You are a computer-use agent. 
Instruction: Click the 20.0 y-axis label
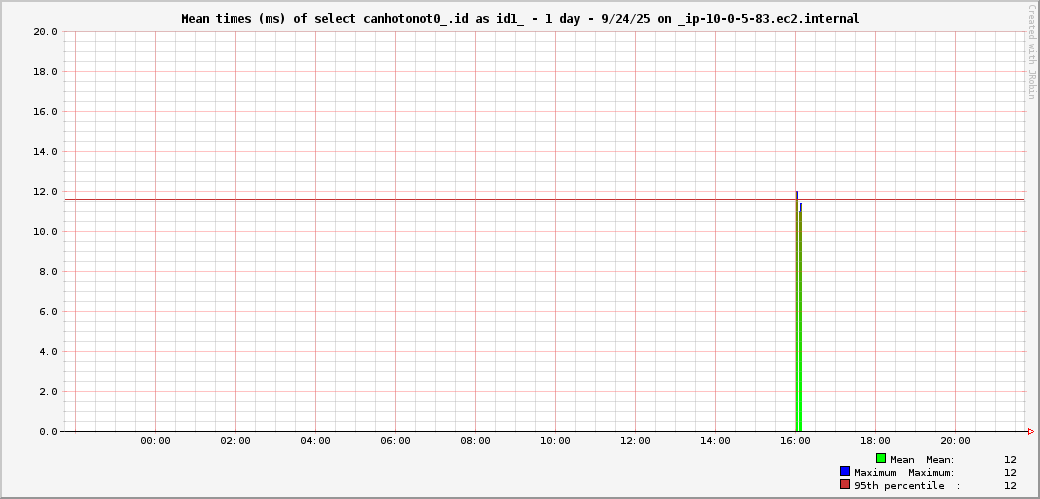pos(45,31)
